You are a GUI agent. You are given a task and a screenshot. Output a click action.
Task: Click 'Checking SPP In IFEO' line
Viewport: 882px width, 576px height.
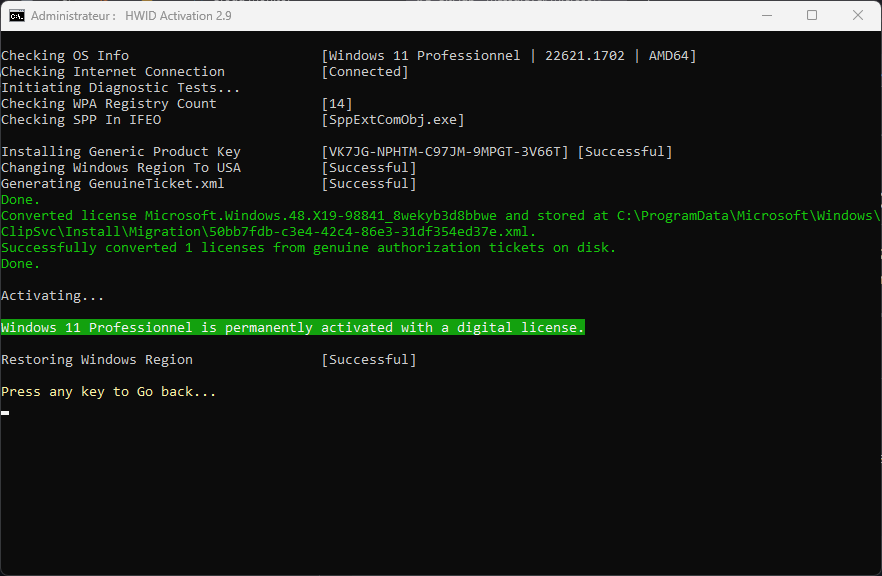[x=81, y=120]
